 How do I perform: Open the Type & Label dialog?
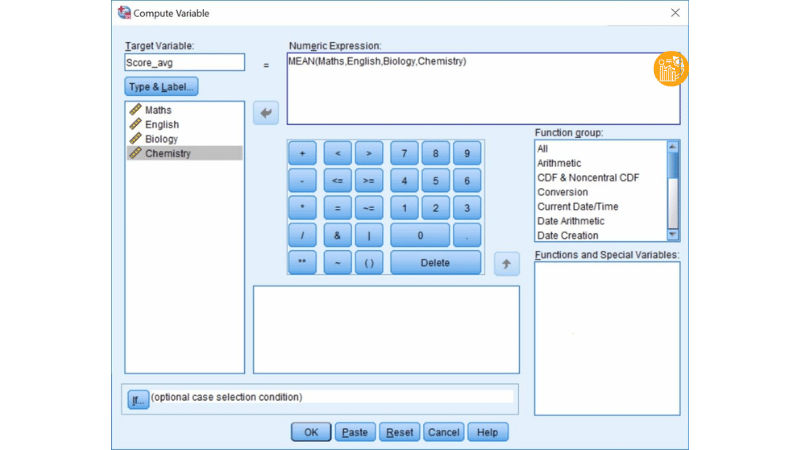coord(162,87)
